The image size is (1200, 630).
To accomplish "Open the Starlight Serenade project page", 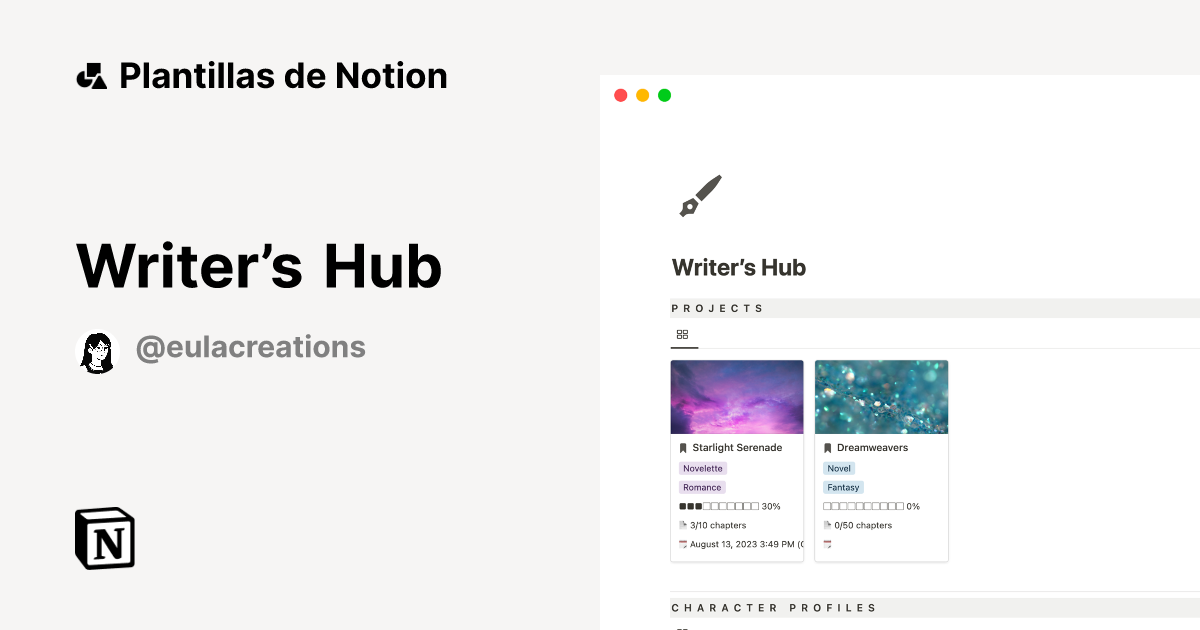I will [737, 447].
